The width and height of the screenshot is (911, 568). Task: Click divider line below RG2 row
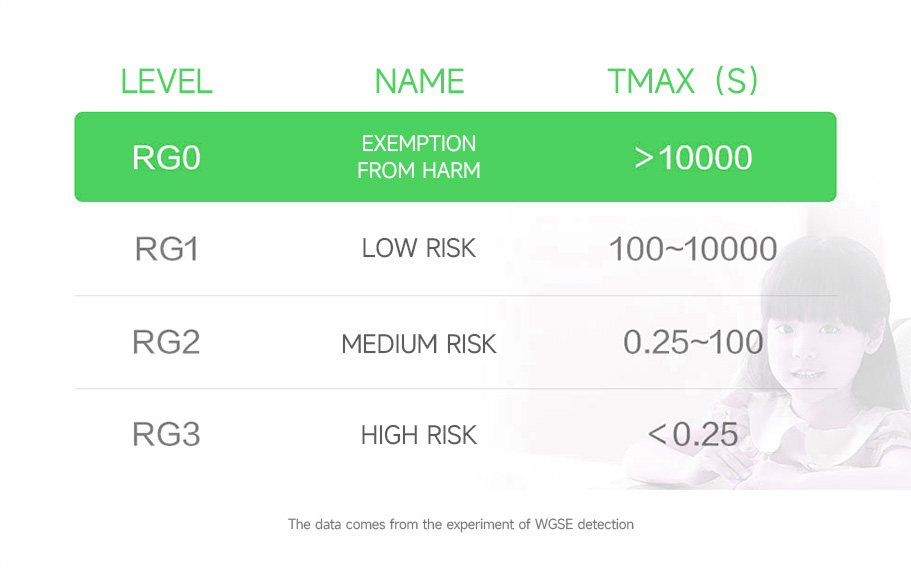456,389
